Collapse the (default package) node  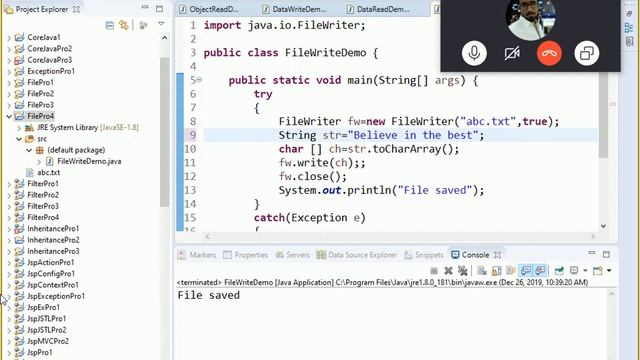pos(29,150)
